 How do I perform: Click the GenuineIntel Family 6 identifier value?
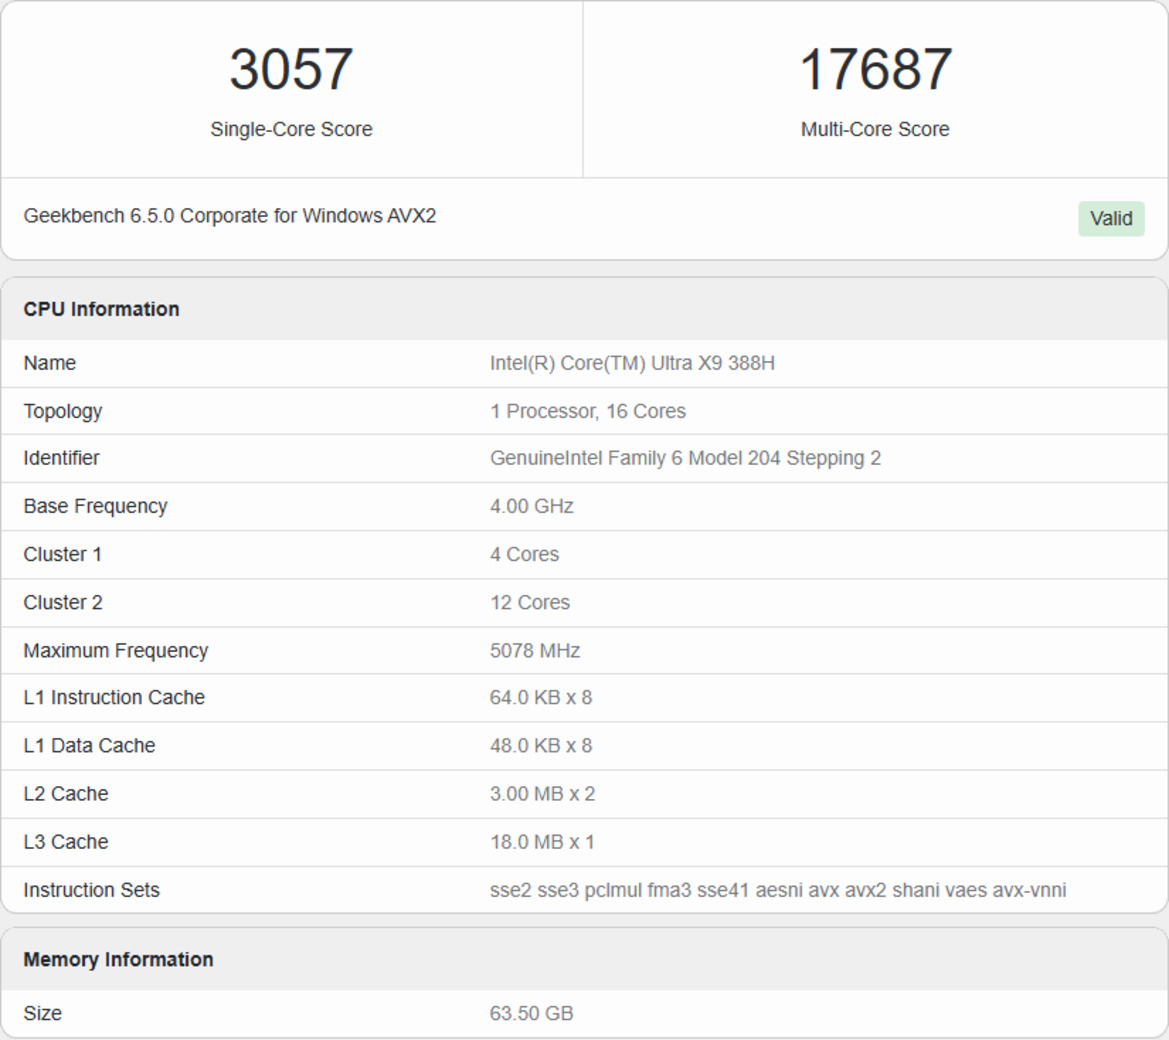[x=685, y=458]
